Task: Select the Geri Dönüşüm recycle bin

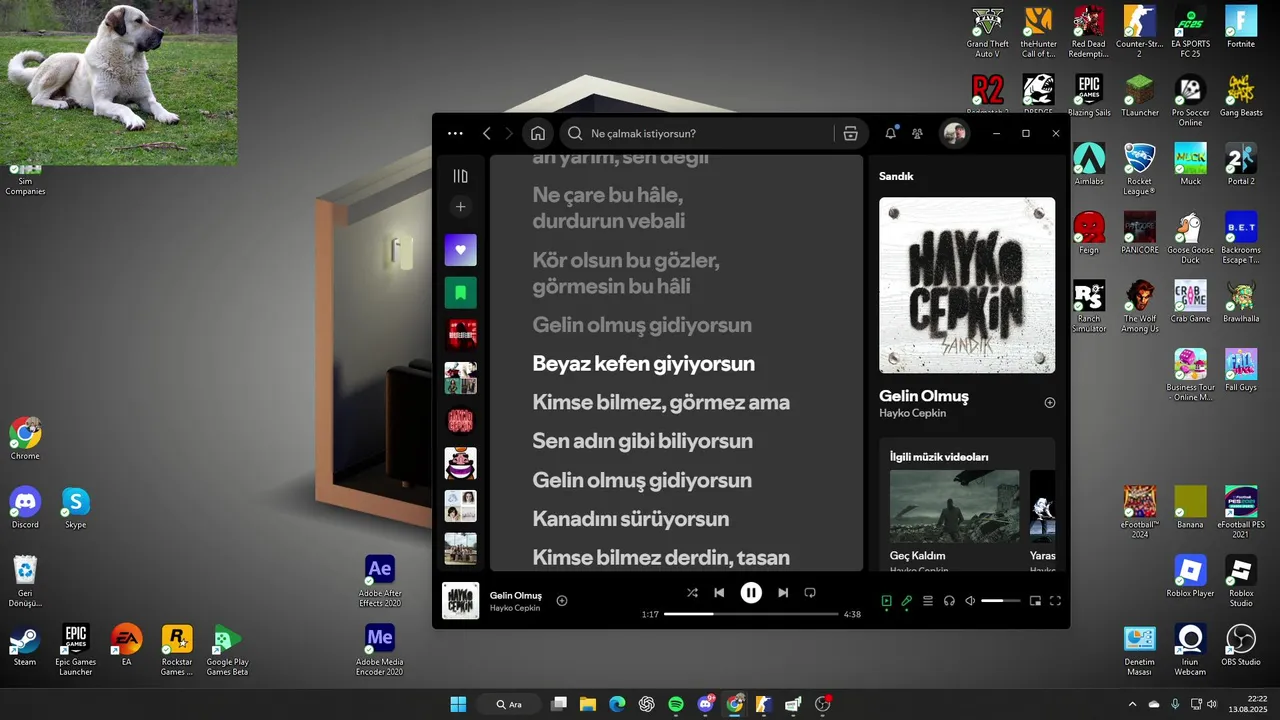Action: [x=25, y=582]
